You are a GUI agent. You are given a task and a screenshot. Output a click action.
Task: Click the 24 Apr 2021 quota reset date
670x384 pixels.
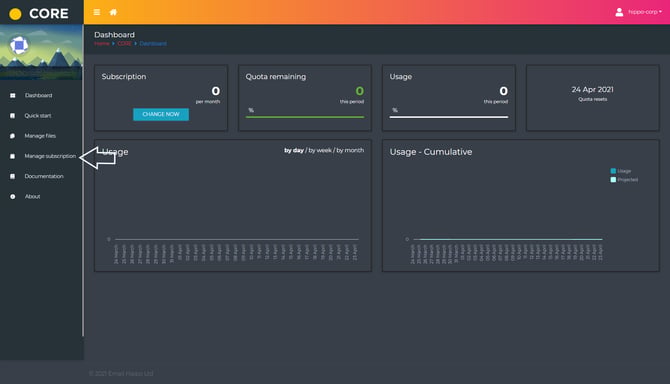click(592, 90)
